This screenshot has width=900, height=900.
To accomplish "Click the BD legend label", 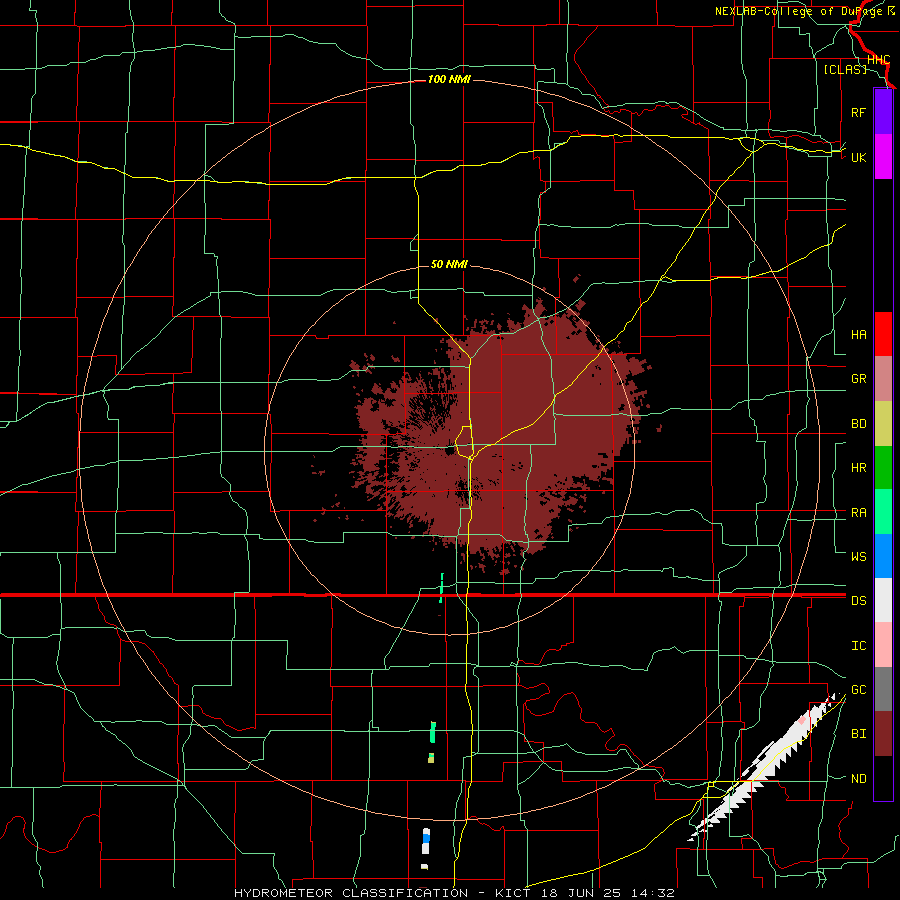I will tap(859, 424).
